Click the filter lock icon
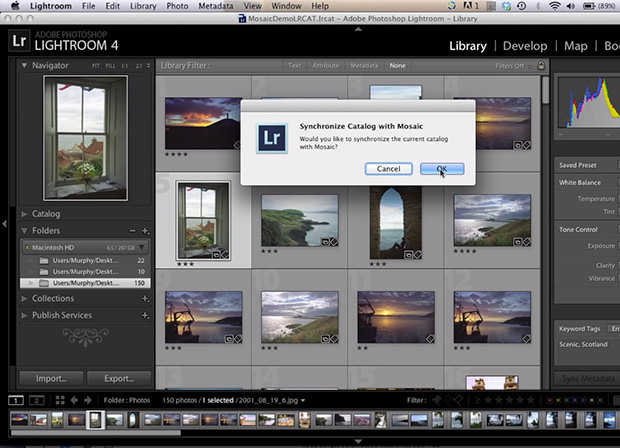 pos(541,65)
